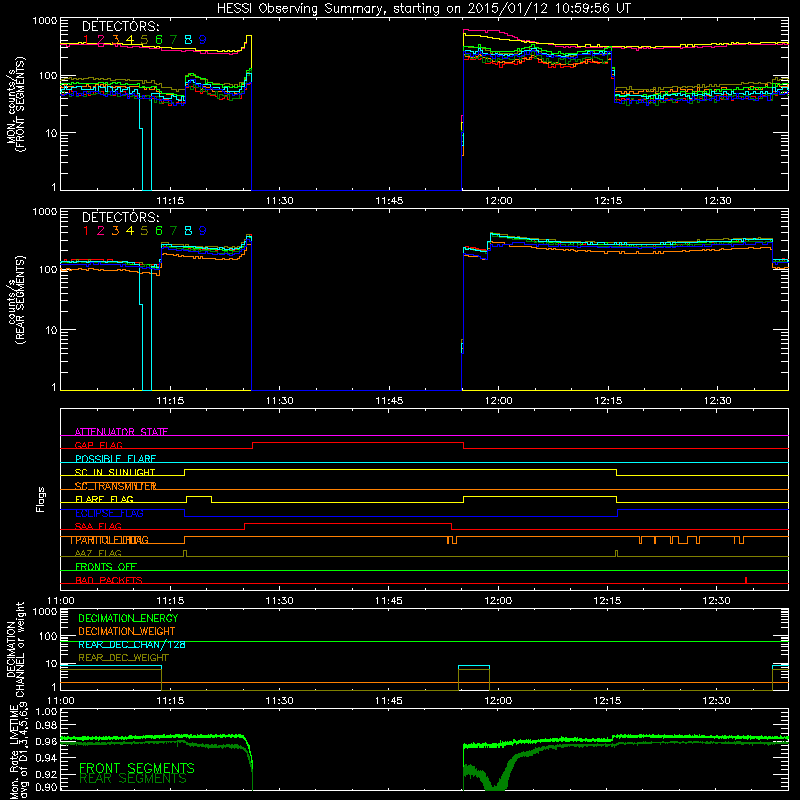
Task: Click the FRONTS_OFF flag label
Action: click(x=106, y=566)
